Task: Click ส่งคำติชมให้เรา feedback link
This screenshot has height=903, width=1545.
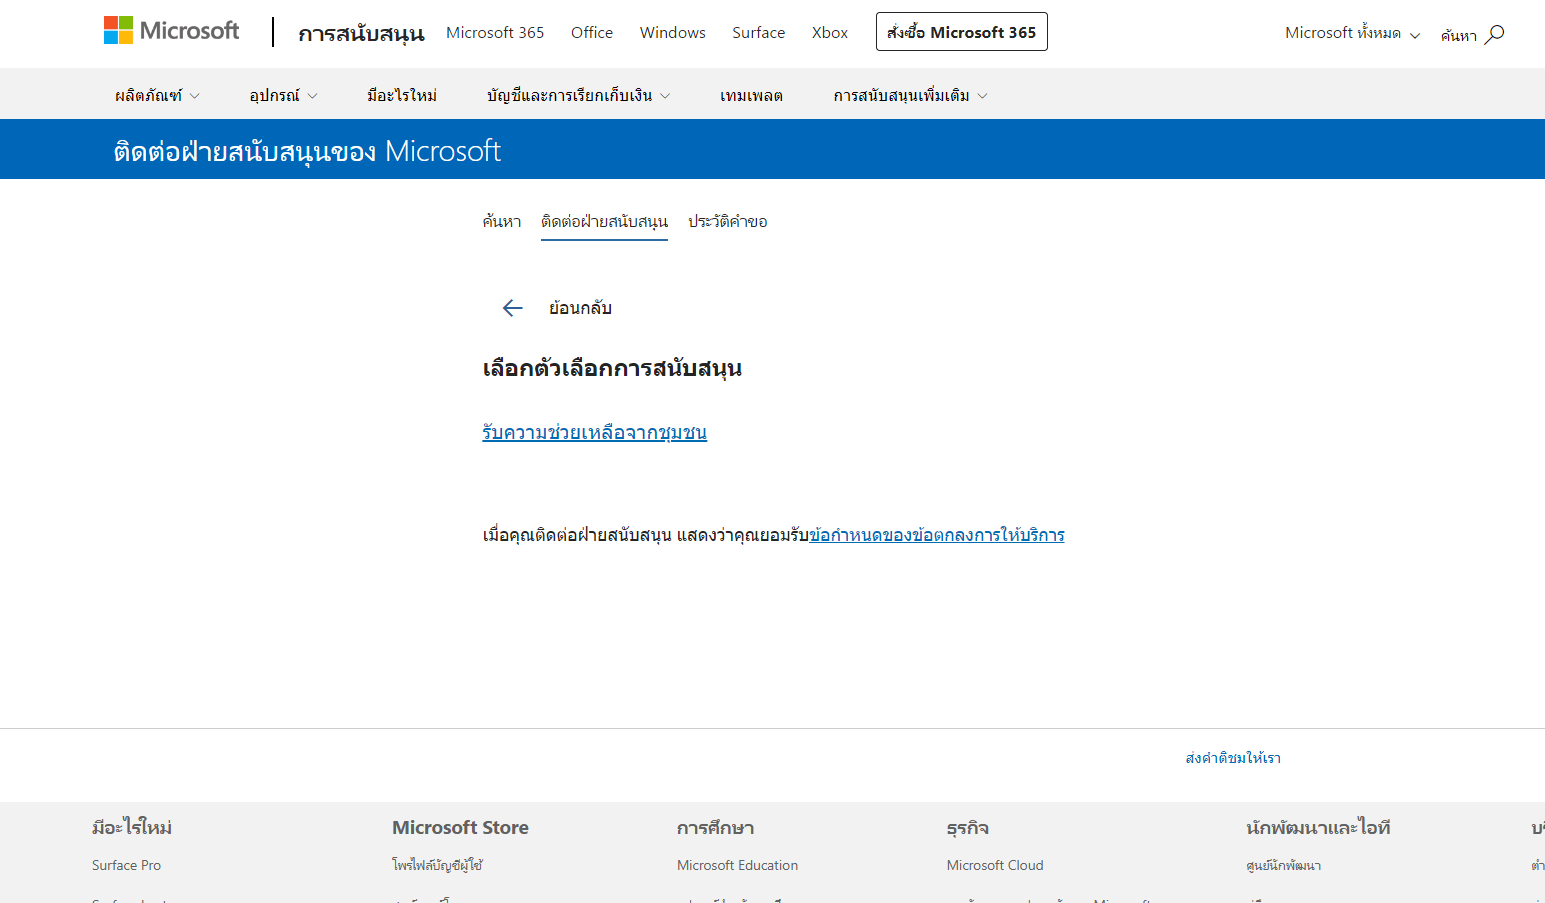Action: (1233, 758)
